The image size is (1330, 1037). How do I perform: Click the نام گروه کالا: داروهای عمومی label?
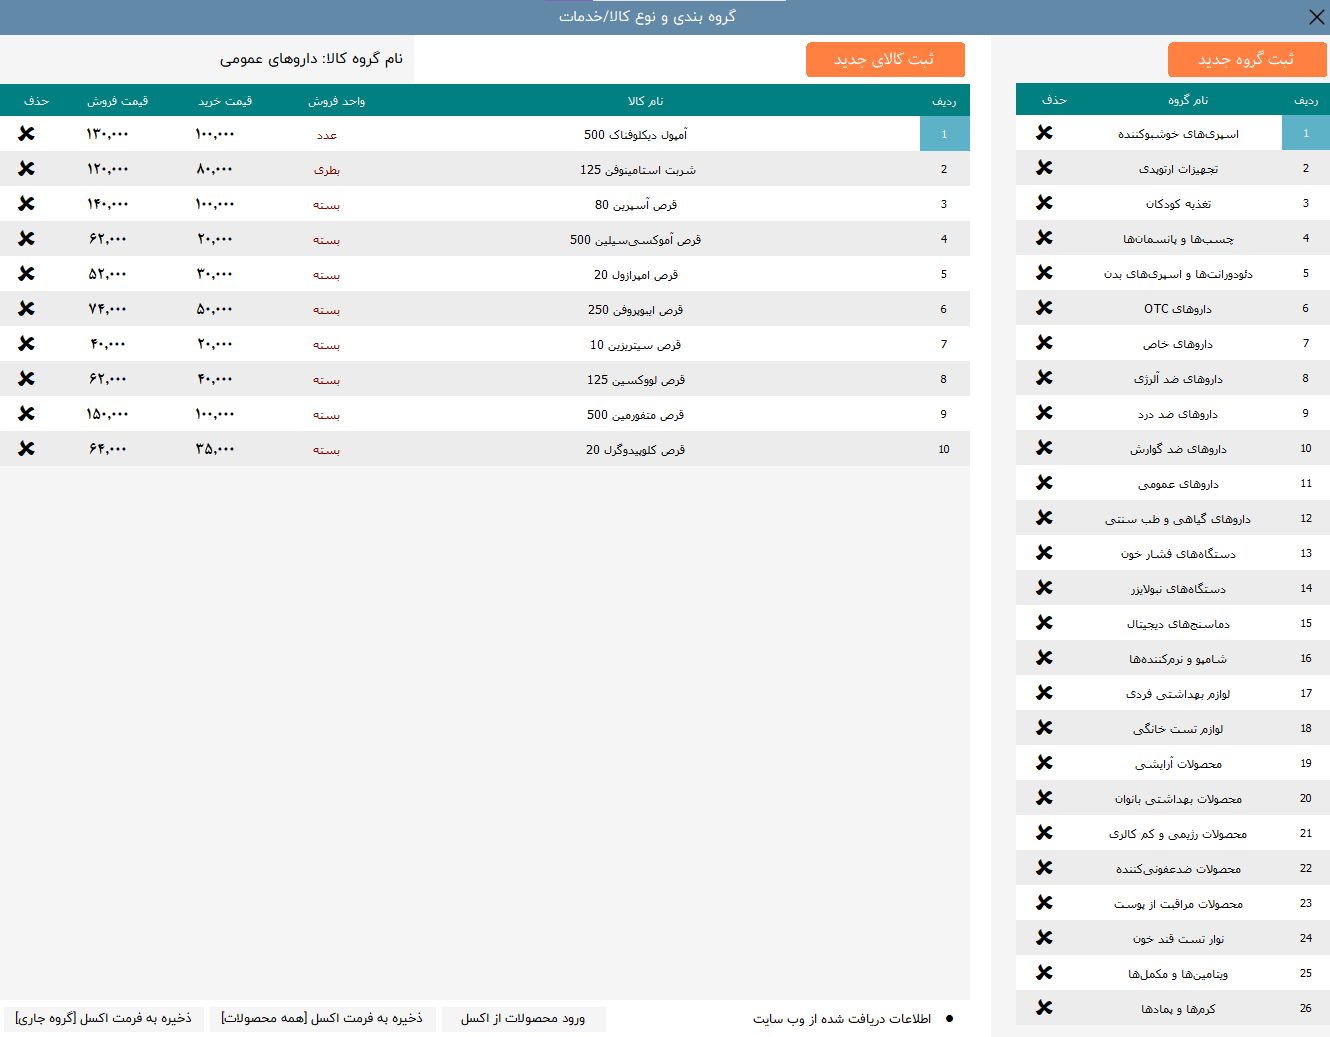pos(311,59)
